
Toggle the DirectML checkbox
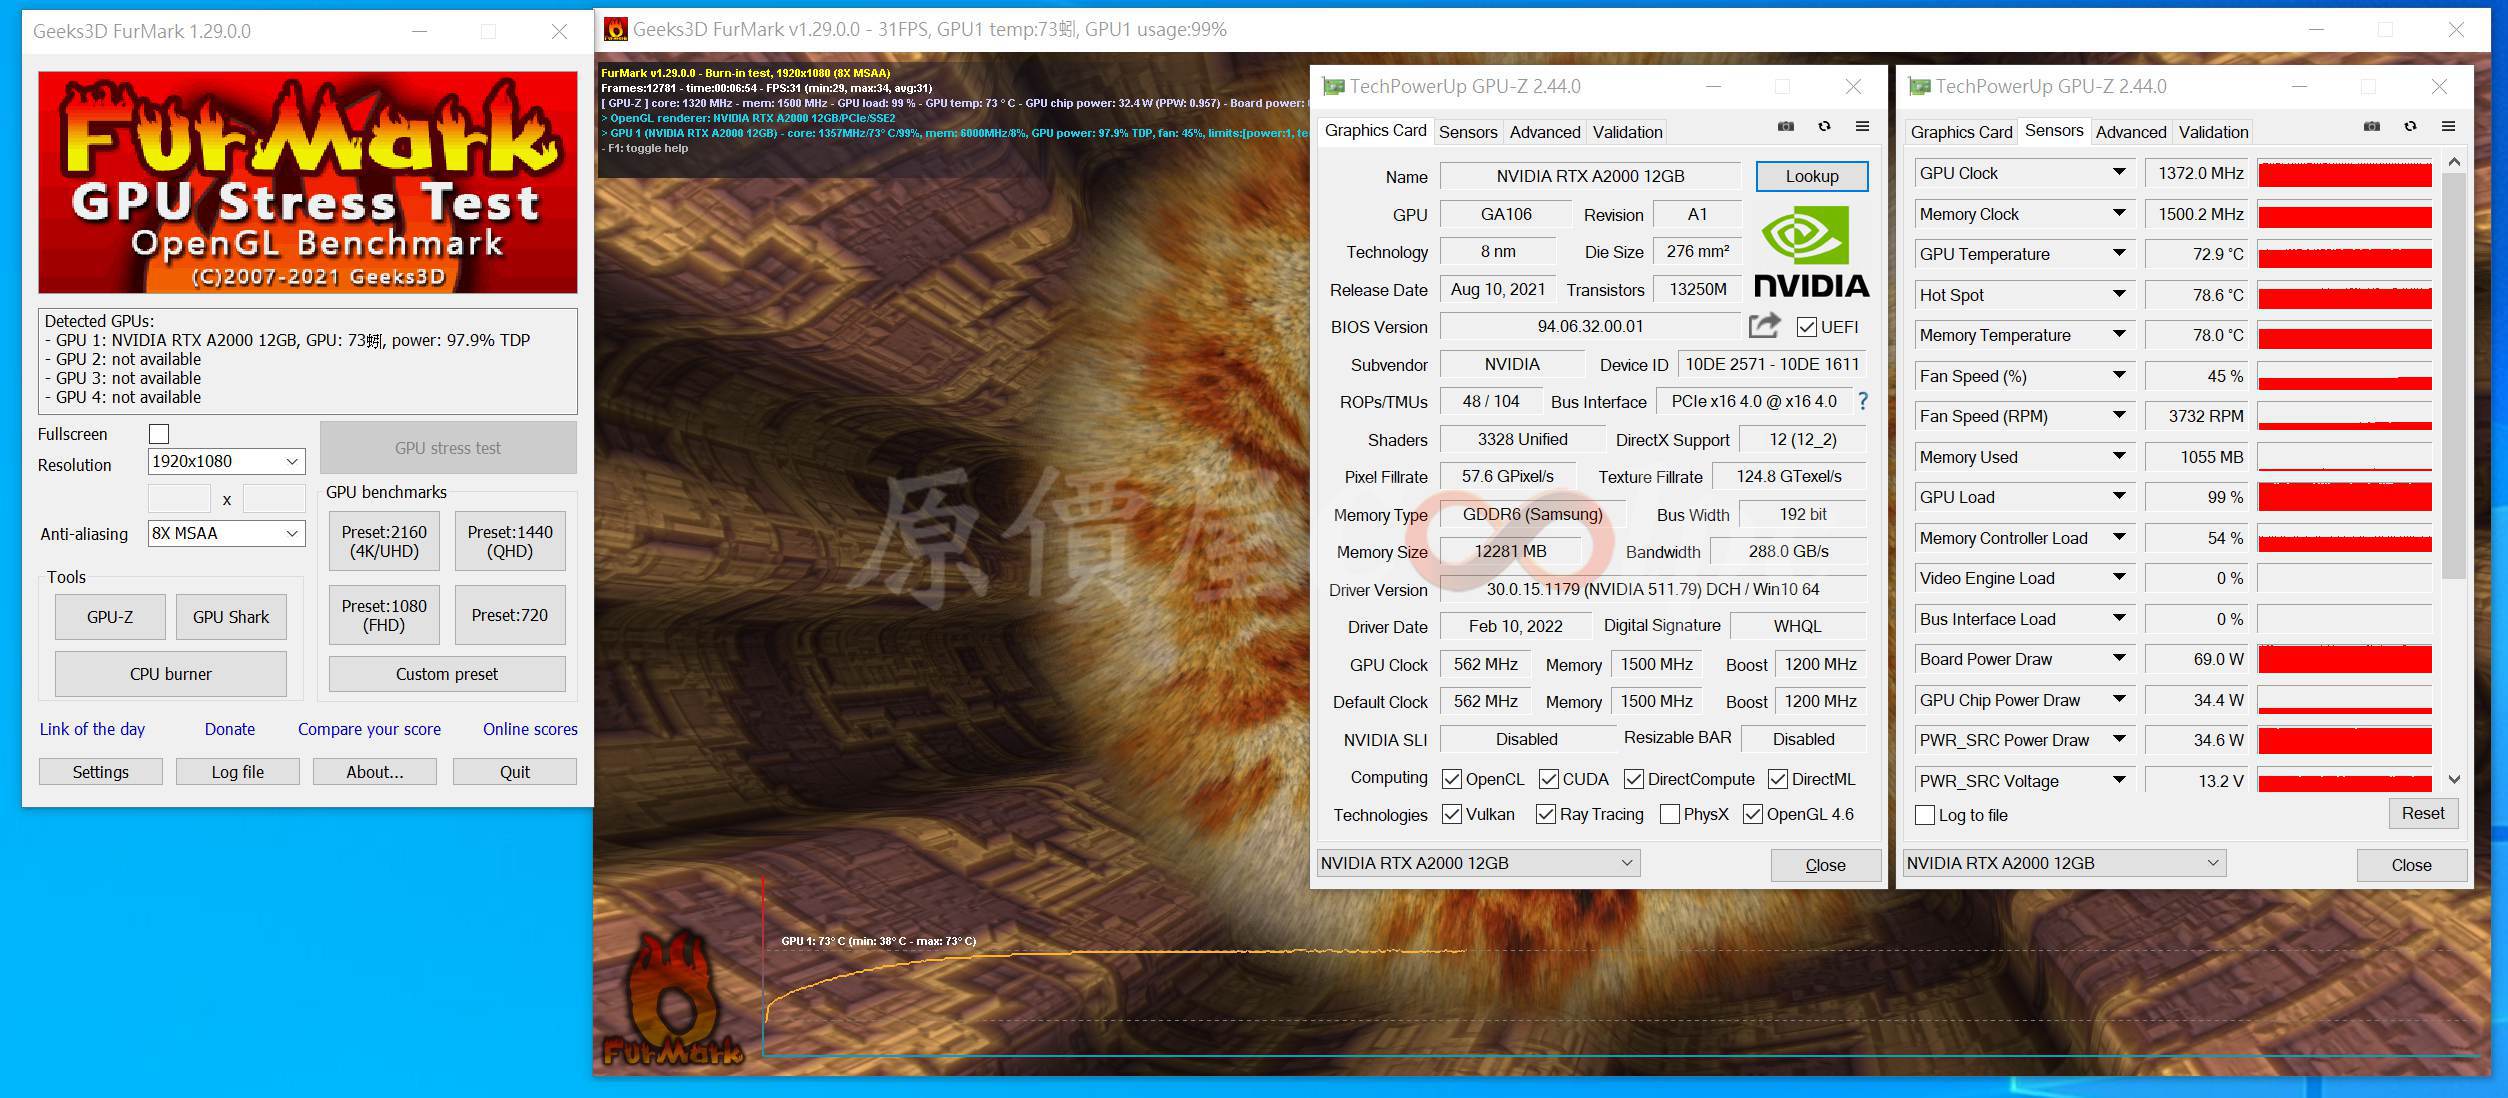(x=1777, y=779)
